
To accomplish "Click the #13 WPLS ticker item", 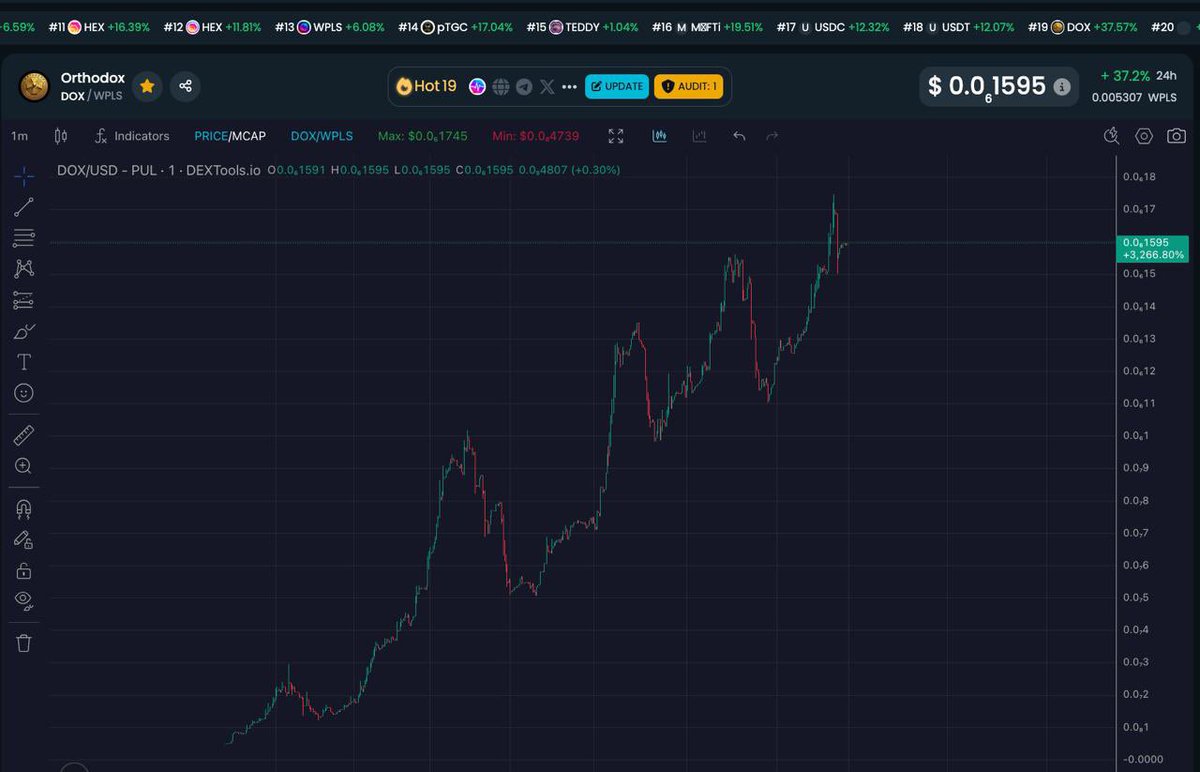I will 330,27.
